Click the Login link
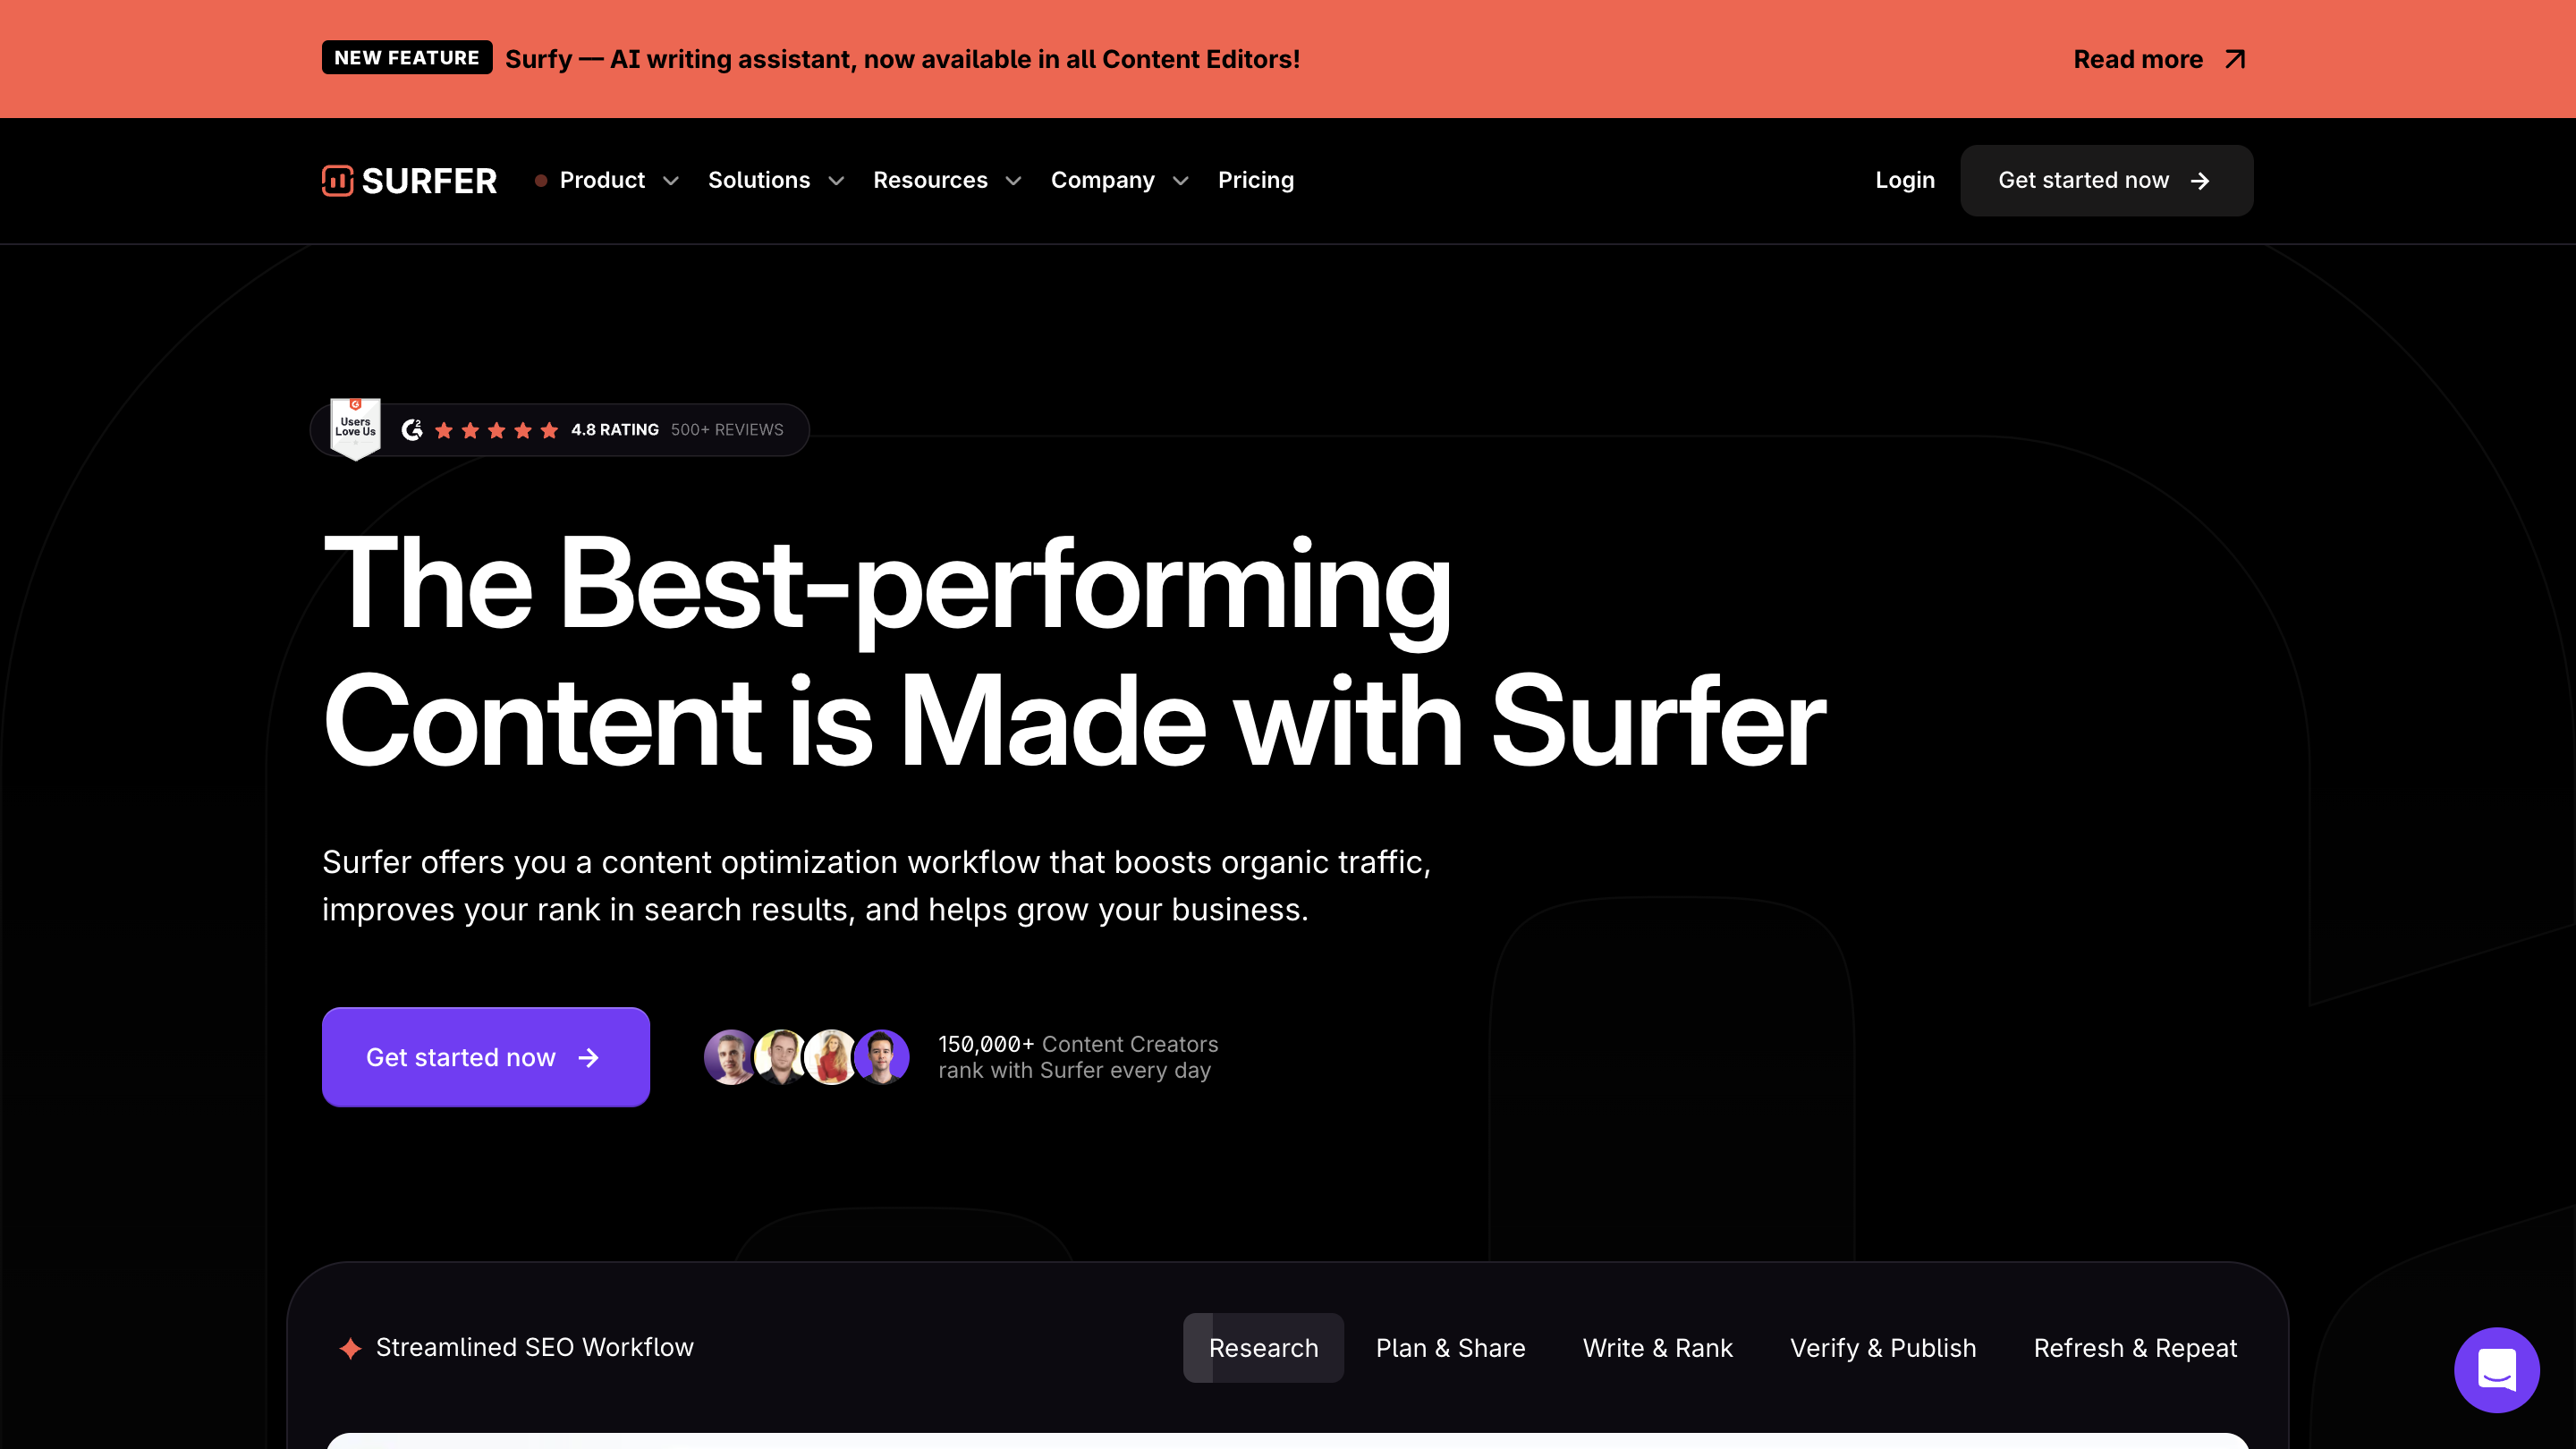Image resolution: width=2576 pixels, height=1449 pixels. [x=1903, y=179]
